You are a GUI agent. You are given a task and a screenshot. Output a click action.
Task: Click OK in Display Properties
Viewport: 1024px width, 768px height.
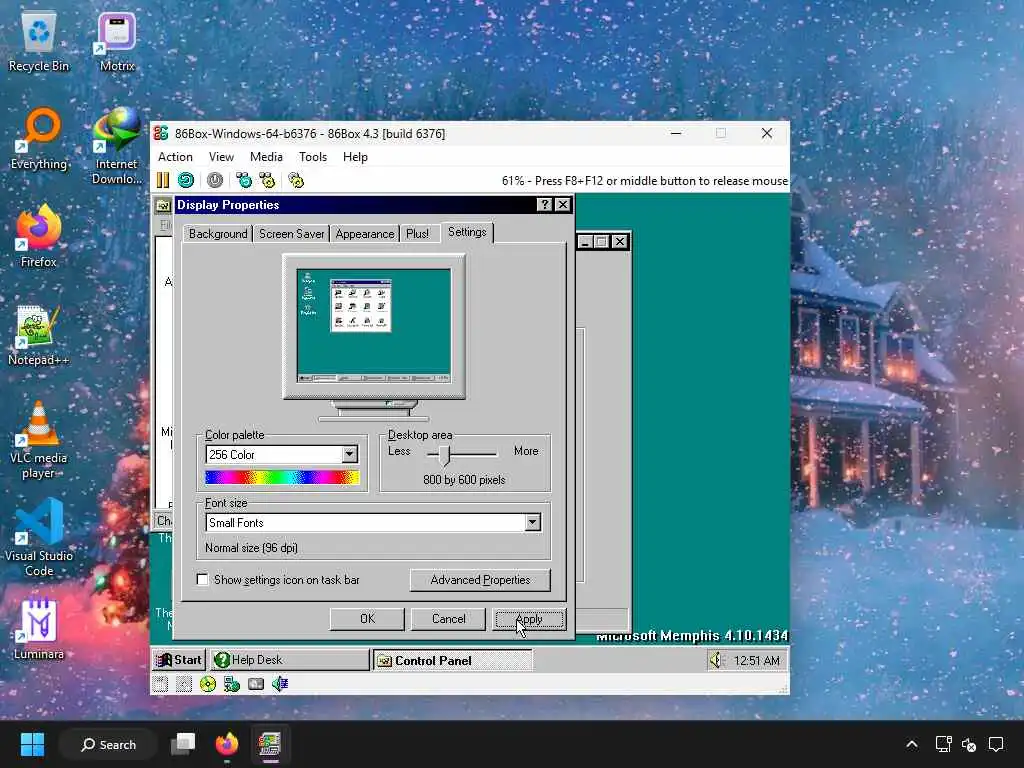click(x=367, y=618)
